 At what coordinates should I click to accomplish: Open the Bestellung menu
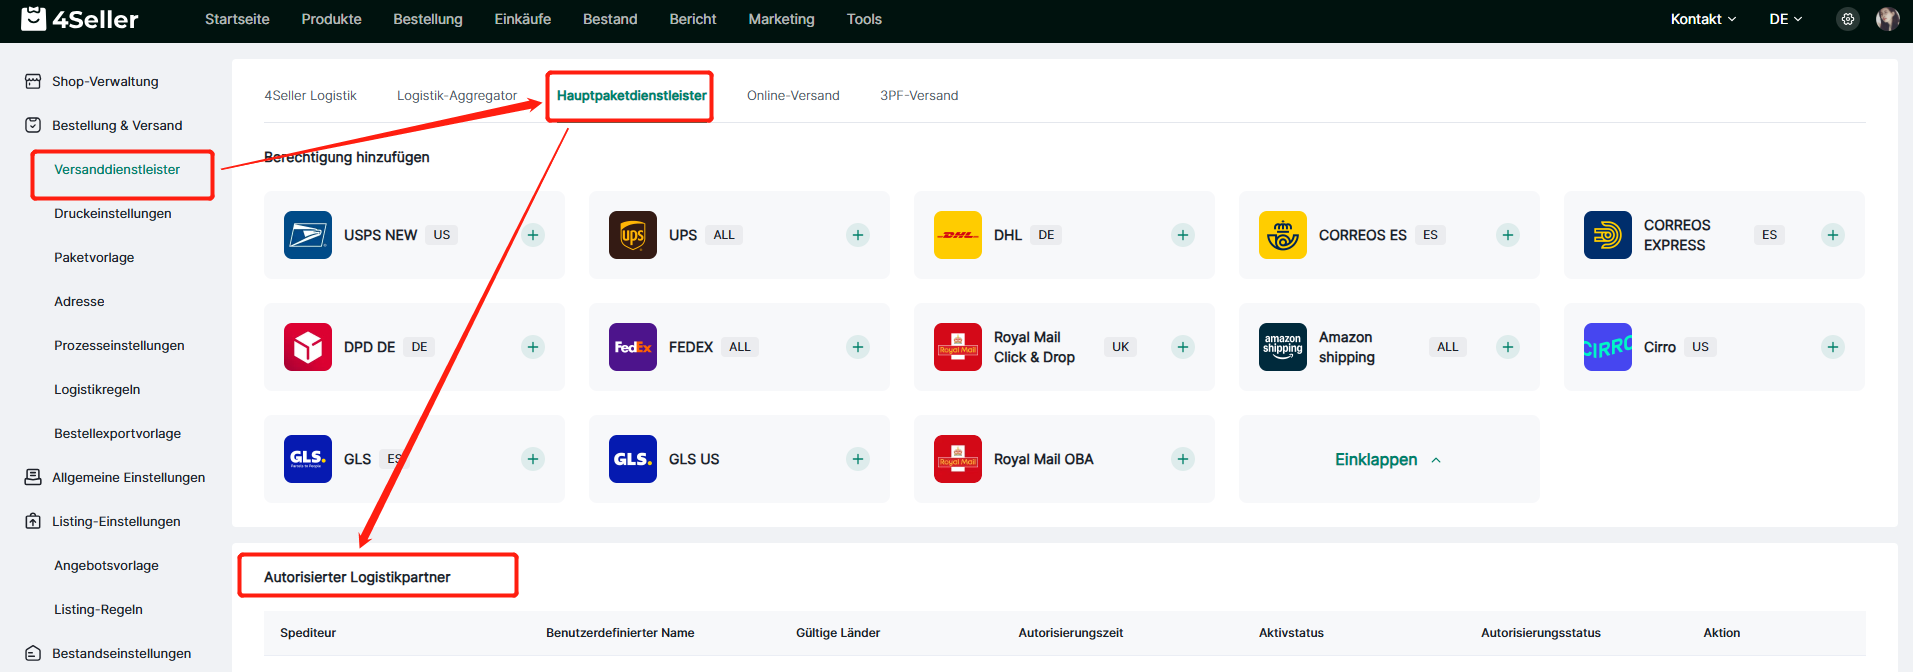(428, 19)
